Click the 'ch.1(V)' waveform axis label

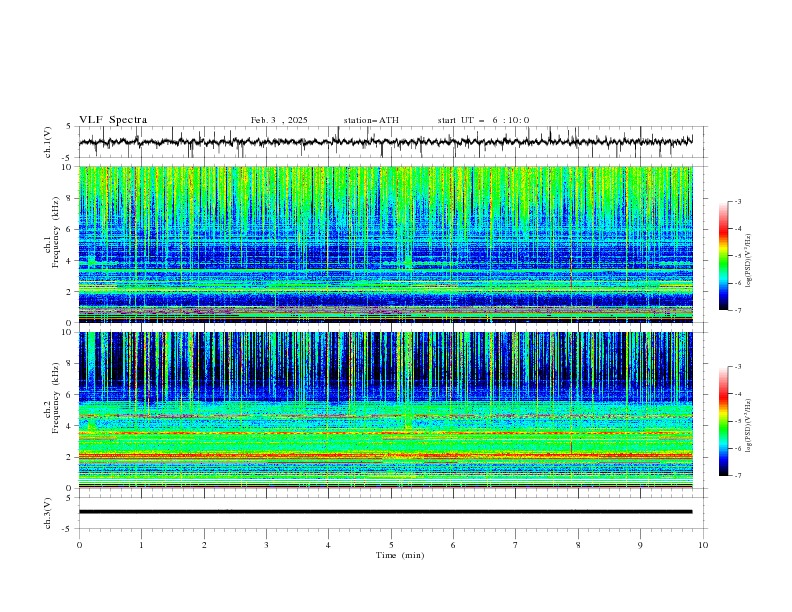click(48, 142)
